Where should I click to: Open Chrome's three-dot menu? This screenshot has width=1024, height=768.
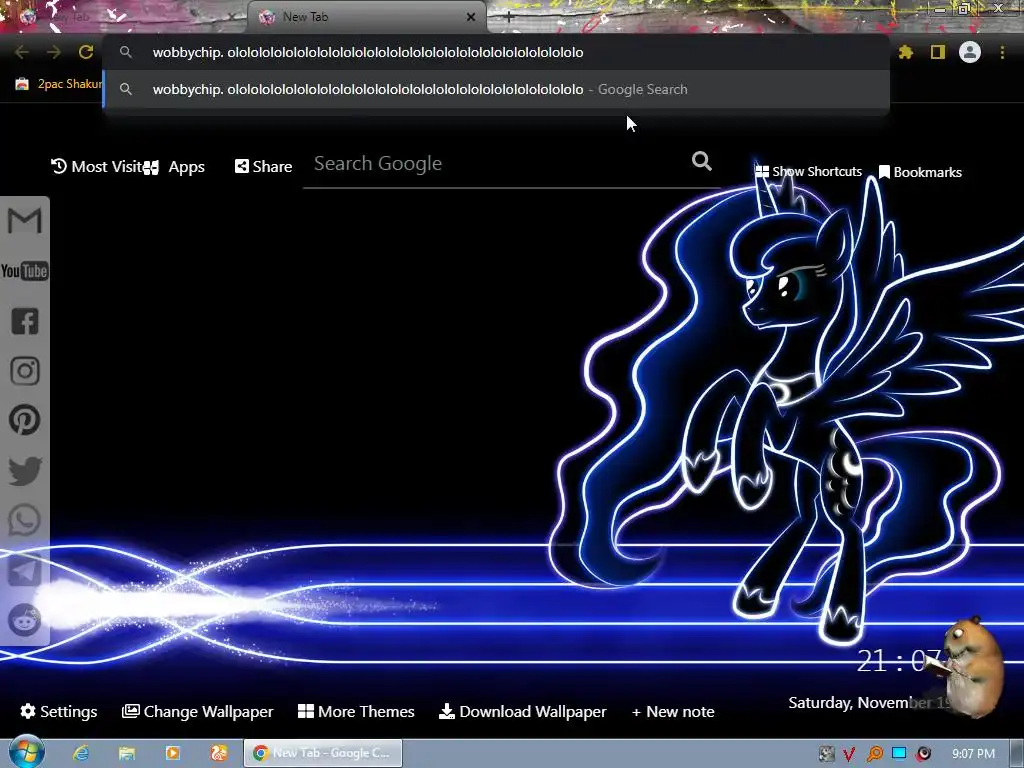click(x=1002, y=52)
